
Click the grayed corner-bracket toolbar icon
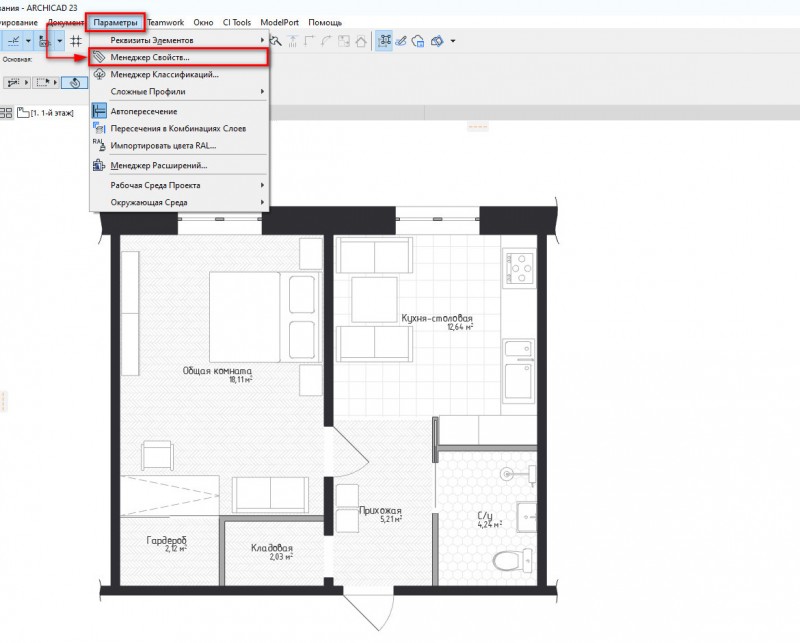309,41
